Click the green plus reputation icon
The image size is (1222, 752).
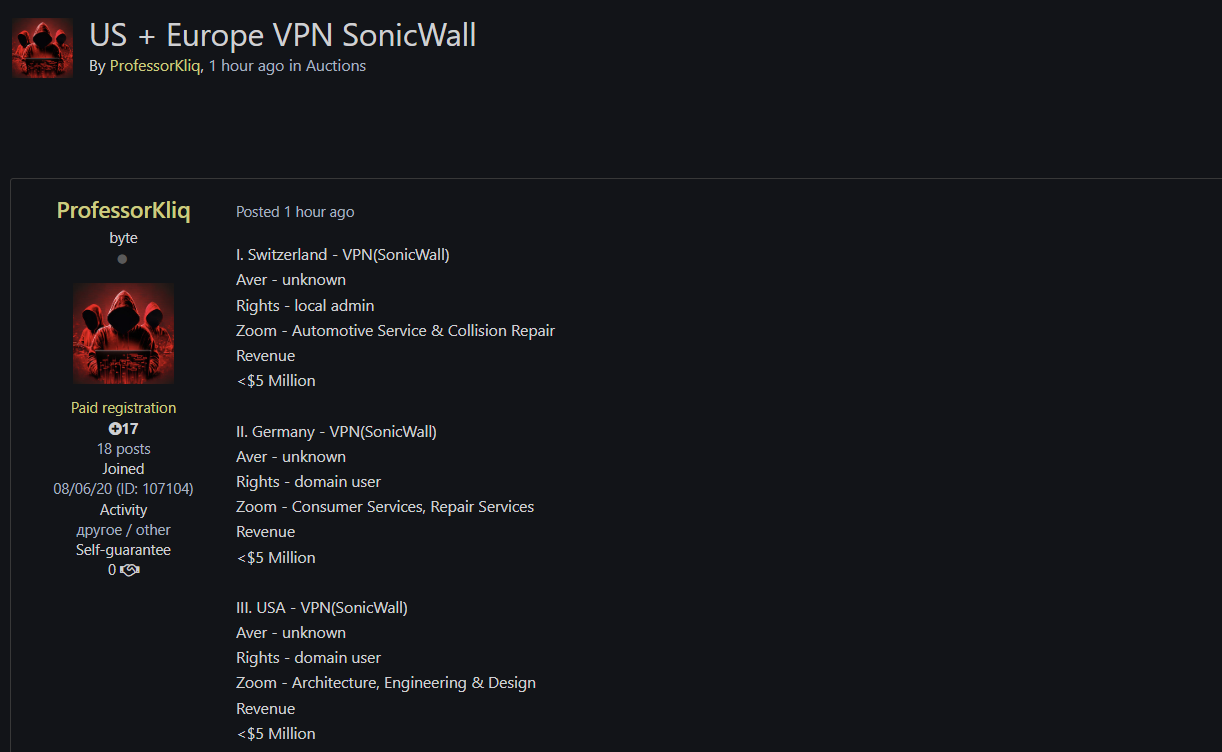(x=115, y=429)
